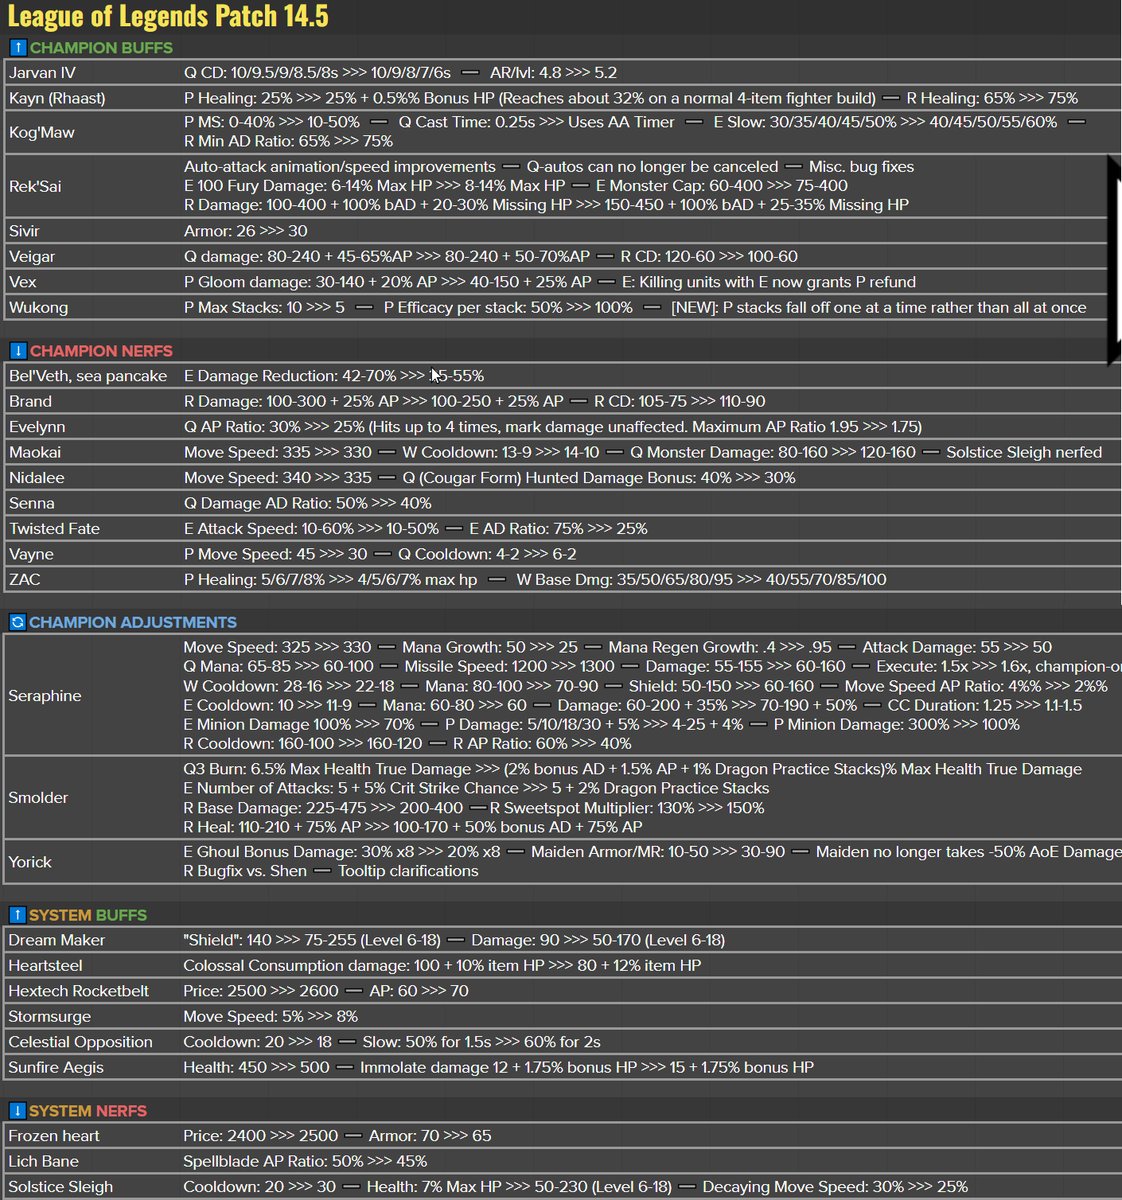Click the Wukong champion name
Image resolution: width=1122 pixels, height=1200 pixels.
pos(39,308)
